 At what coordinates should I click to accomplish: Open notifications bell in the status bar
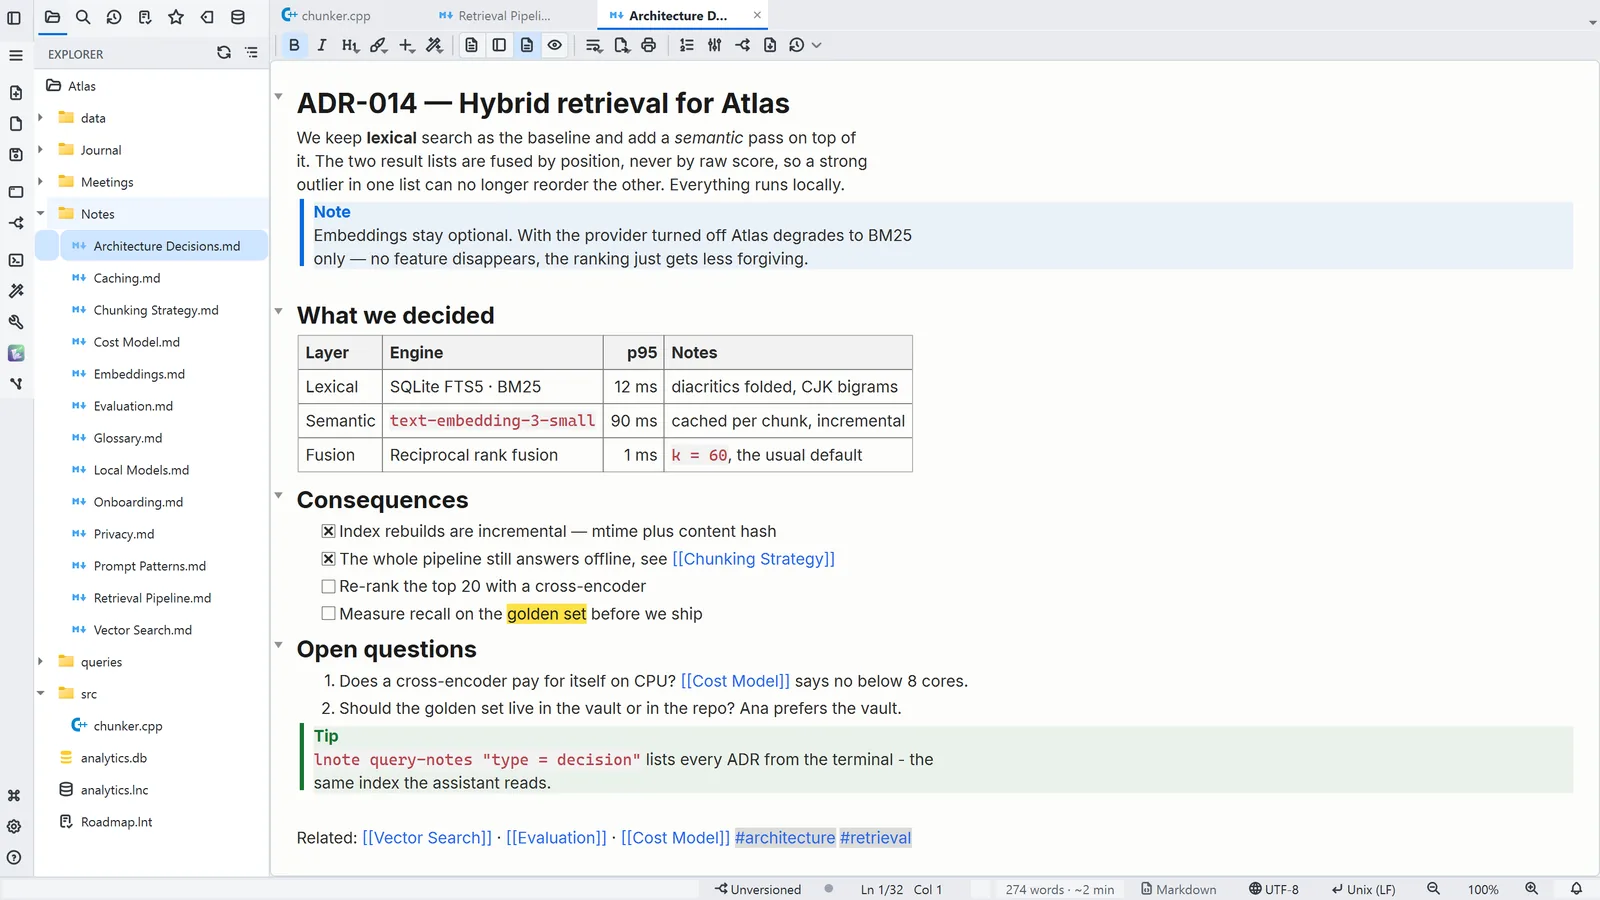point(1576,889)
